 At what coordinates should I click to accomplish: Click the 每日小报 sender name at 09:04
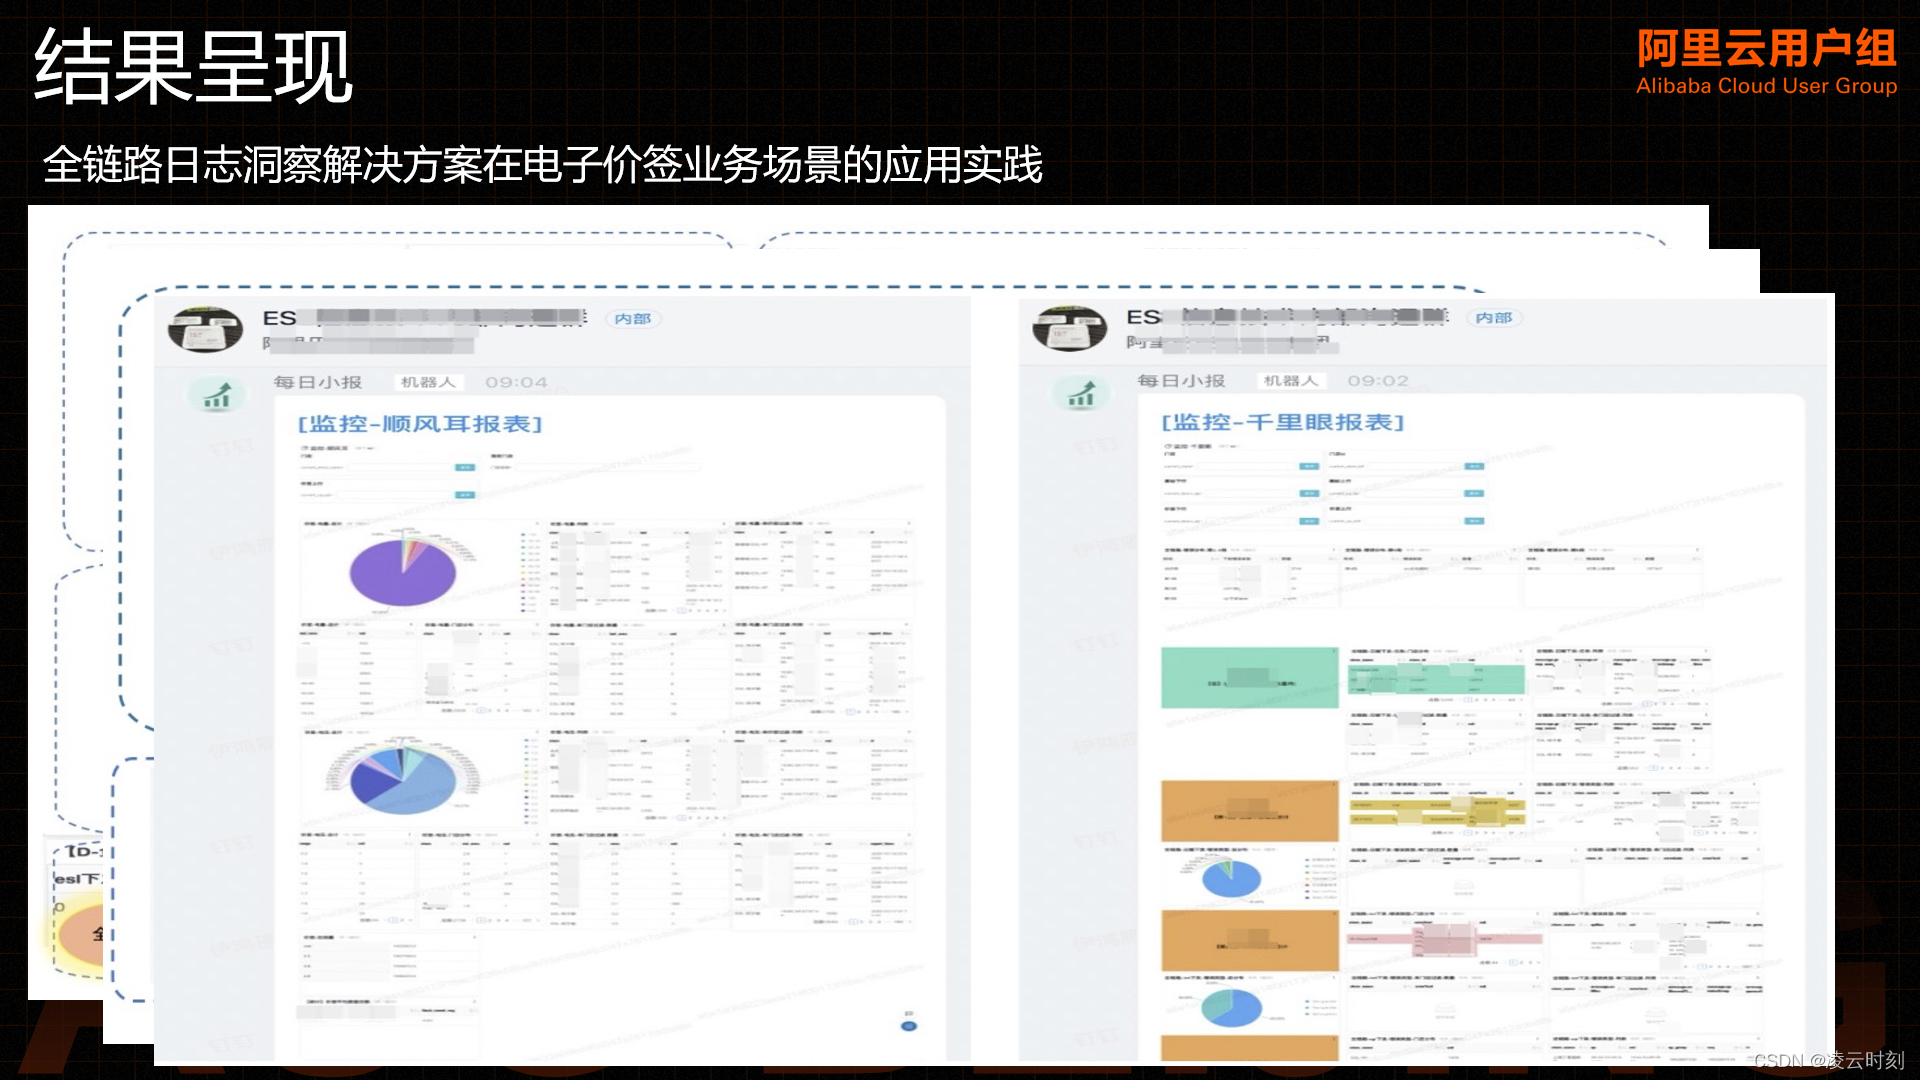[x=318, y=382]
